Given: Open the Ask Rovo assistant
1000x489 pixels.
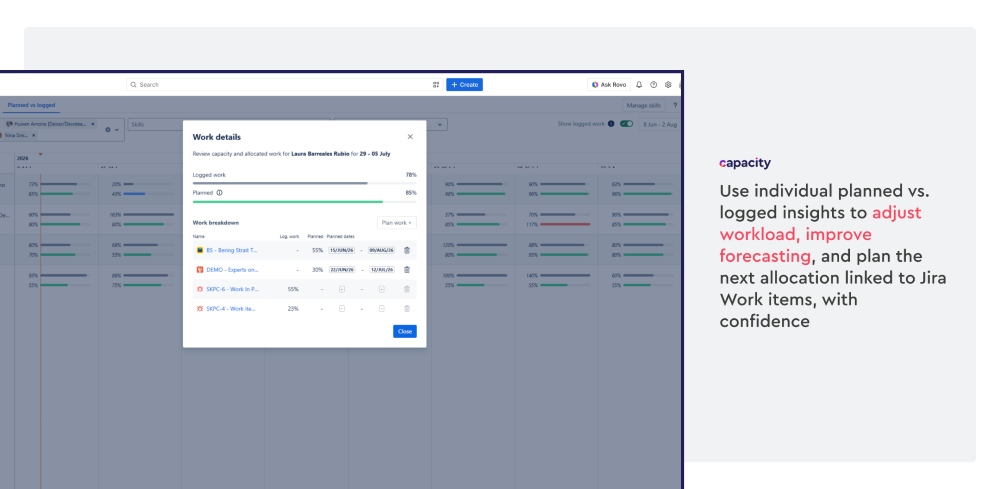Looking at the screenshot, I should point(609,85).
